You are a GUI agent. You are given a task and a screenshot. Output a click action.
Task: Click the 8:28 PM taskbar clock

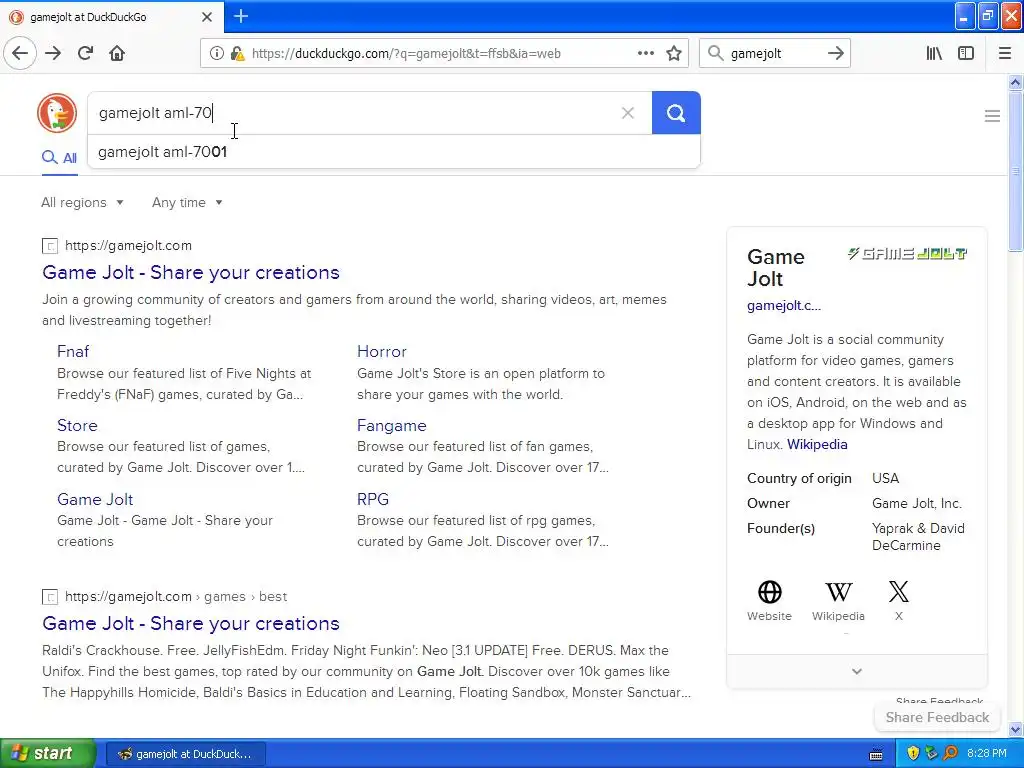(986, 754)
